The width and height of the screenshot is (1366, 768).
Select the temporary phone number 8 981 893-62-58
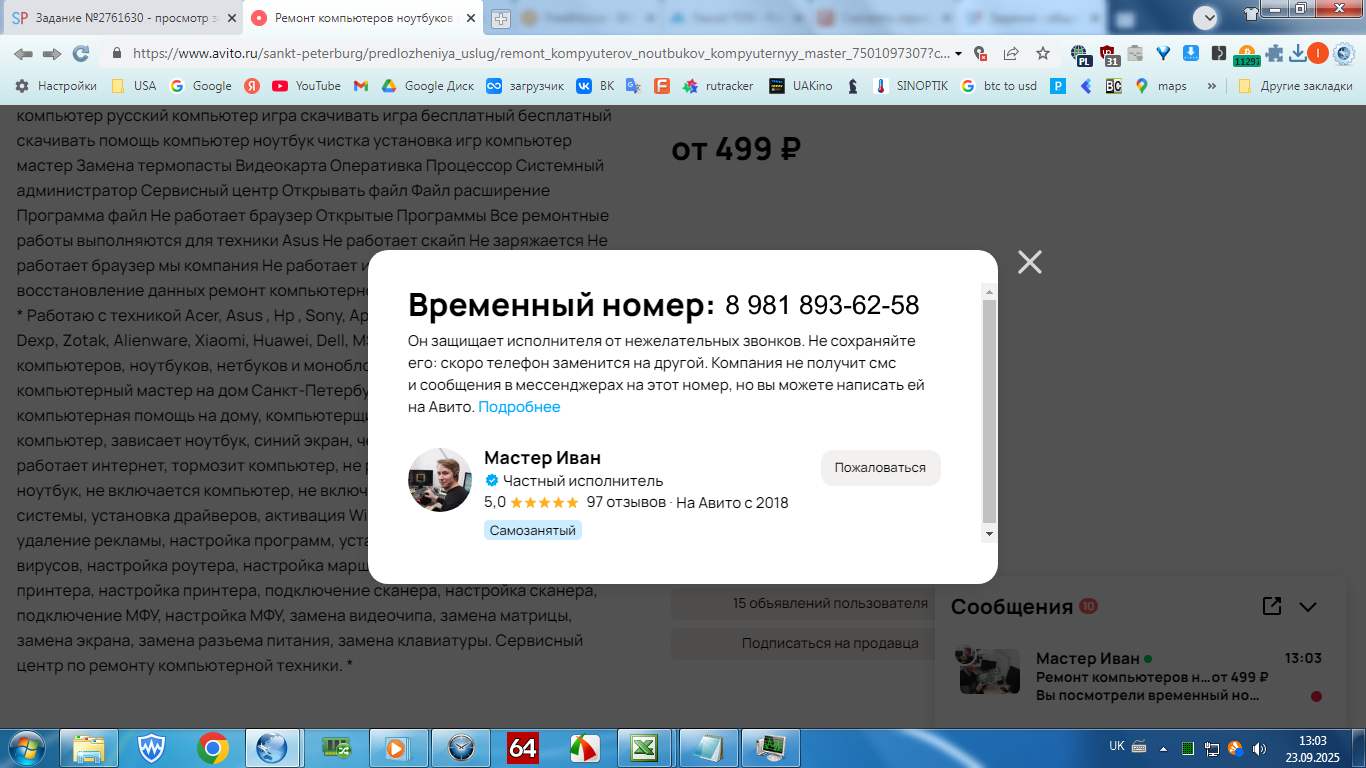click(x=822, y=305)
